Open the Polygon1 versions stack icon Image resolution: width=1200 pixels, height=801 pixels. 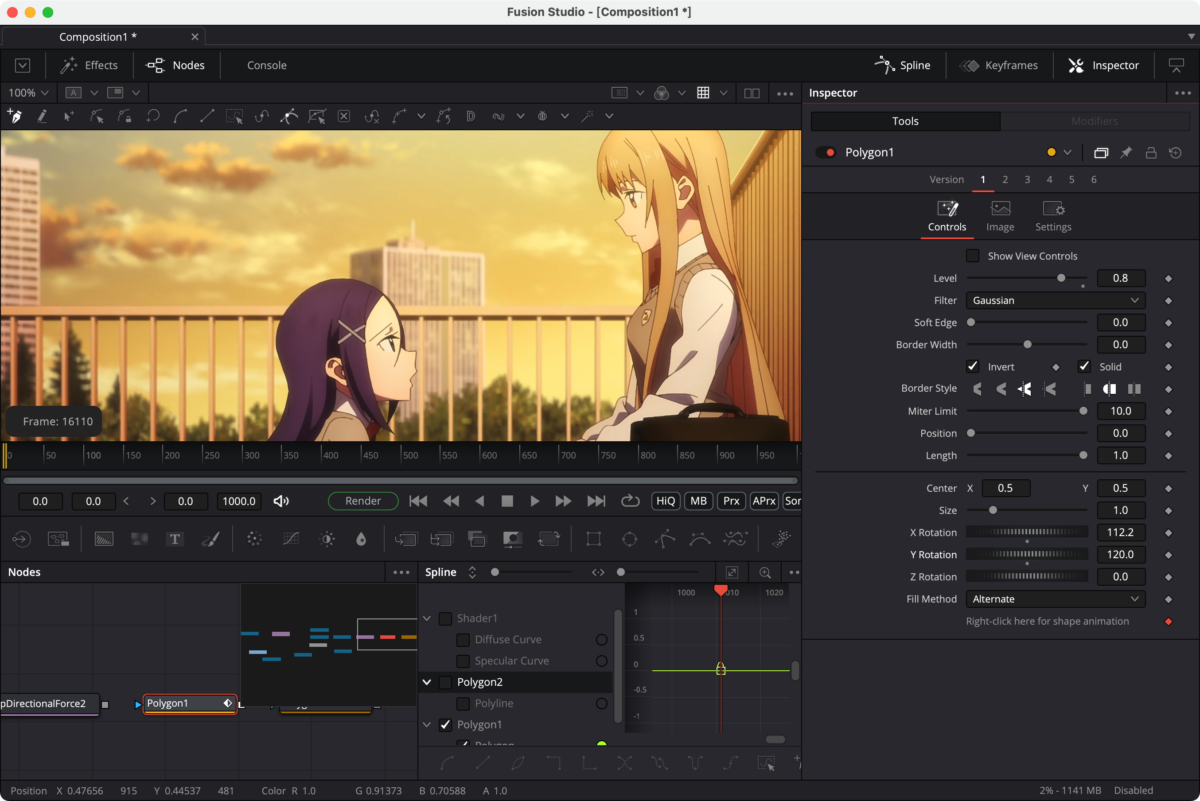coord(1101,153)
